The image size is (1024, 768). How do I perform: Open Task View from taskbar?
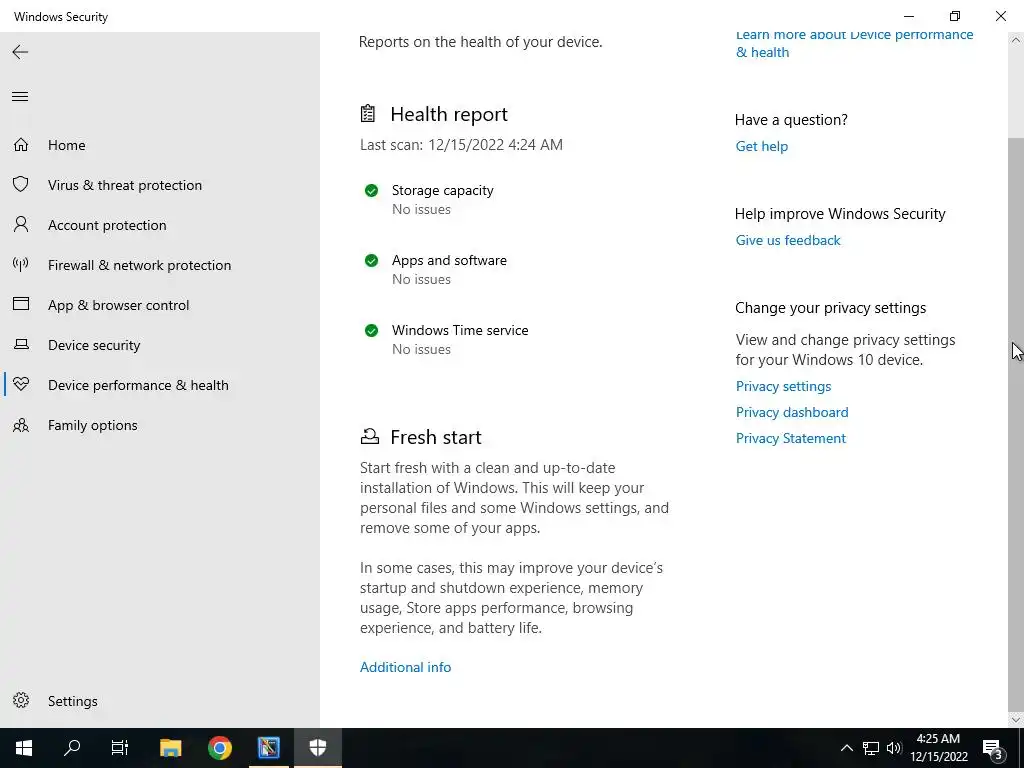pos(120,748)
